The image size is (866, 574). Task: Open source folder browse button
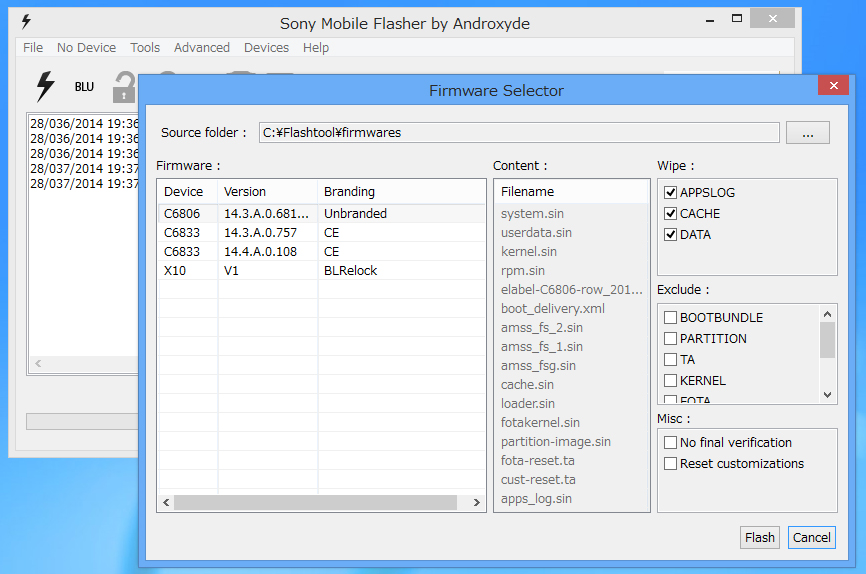pyautogui.click(x=807, y=133)
